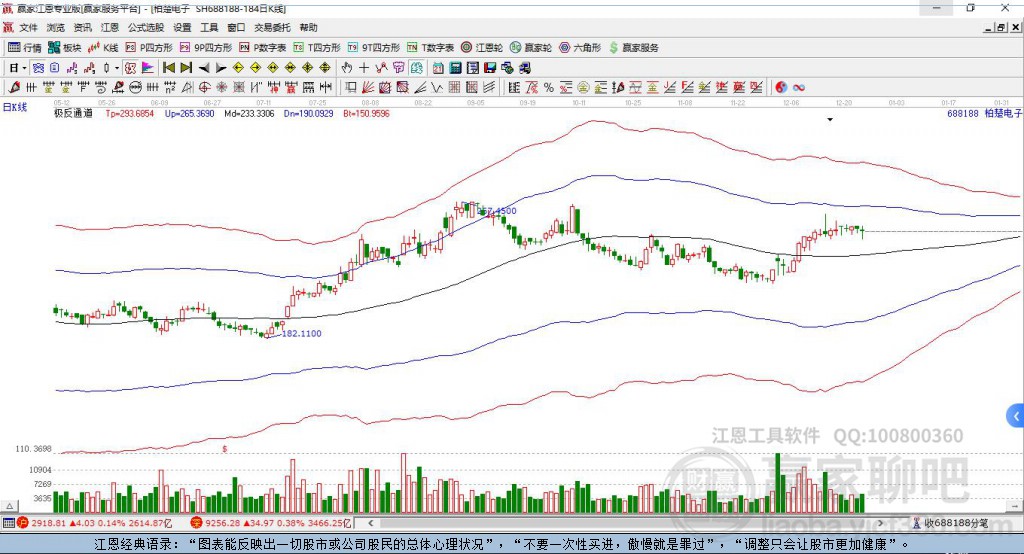Open the calendar icon in toolbar

(438, 68)
